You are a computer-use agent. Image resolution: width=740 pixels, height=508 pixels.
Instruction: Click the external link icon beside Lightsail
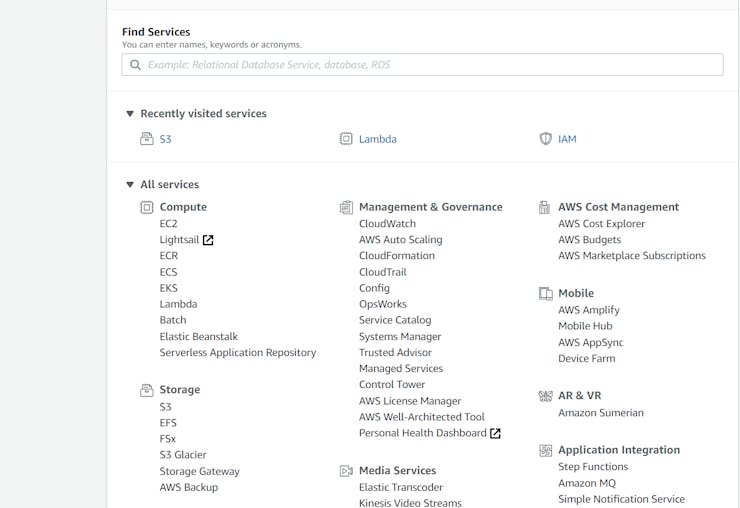[208, 240]
